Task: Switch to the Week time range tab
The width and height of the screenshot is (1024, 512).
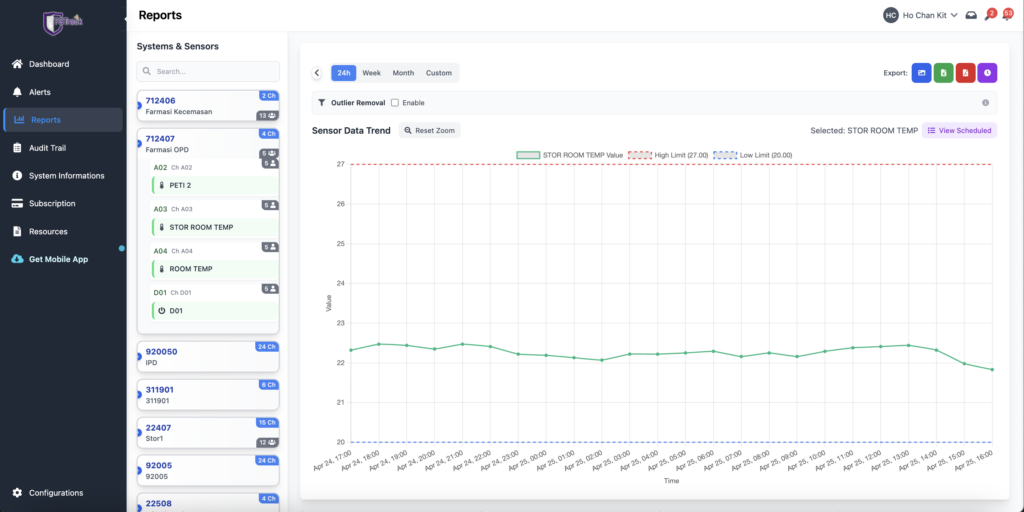Action: pyautogui.click(x=371, y=73)
